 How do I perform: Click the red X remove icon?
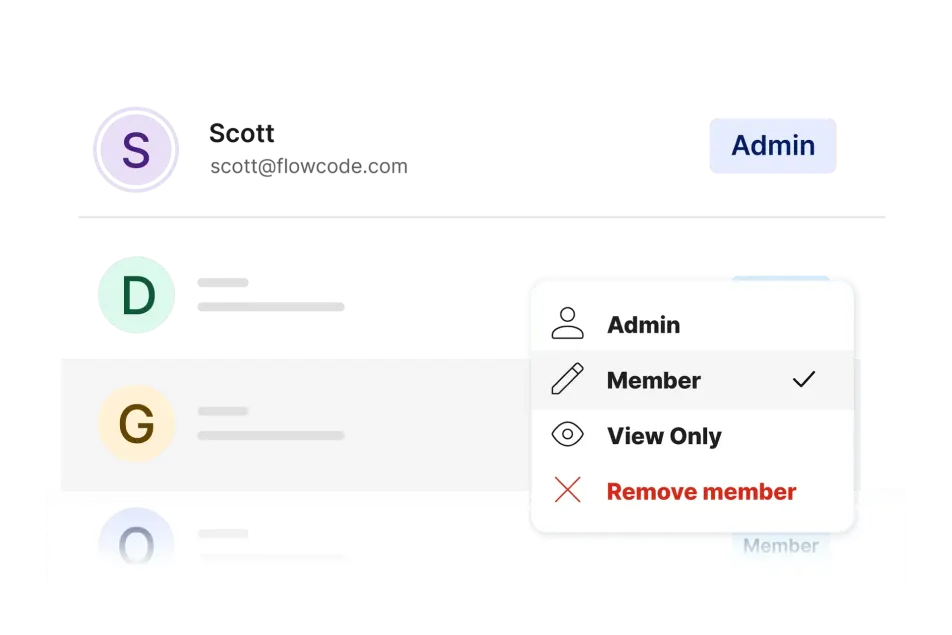(567, 491)
